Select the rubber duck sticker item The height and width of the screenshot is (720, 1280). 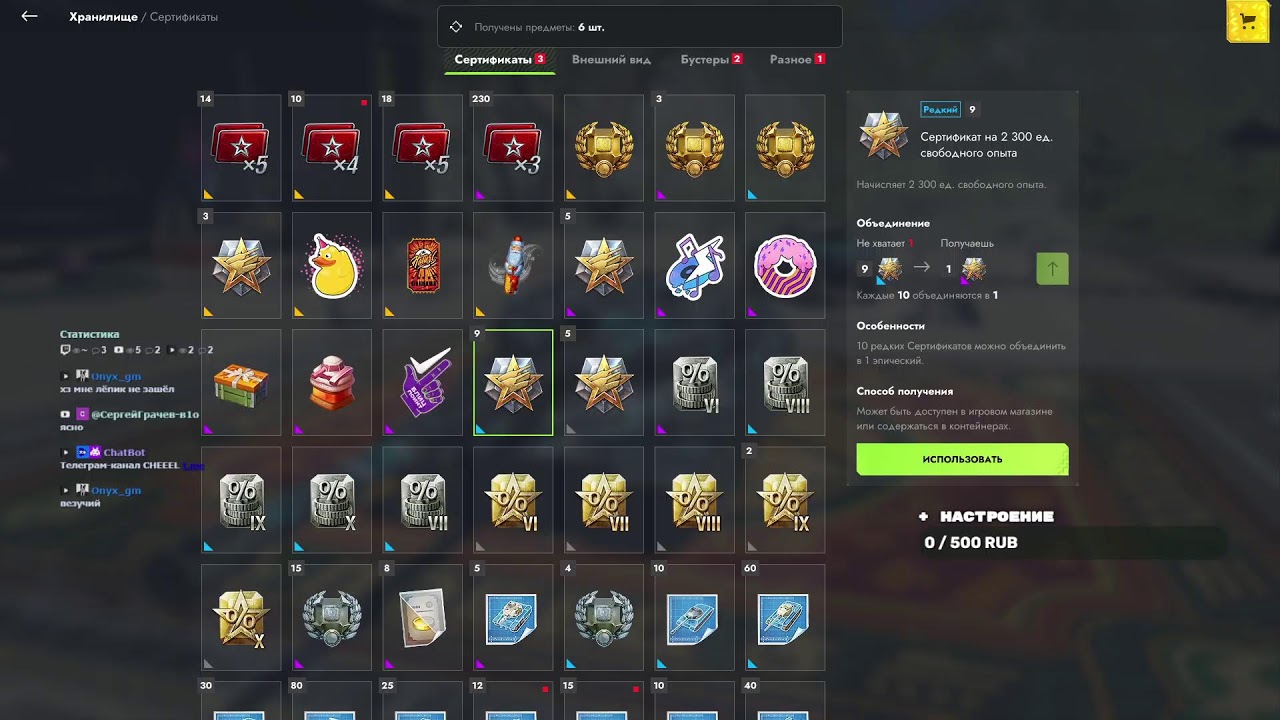pos(332,266)
